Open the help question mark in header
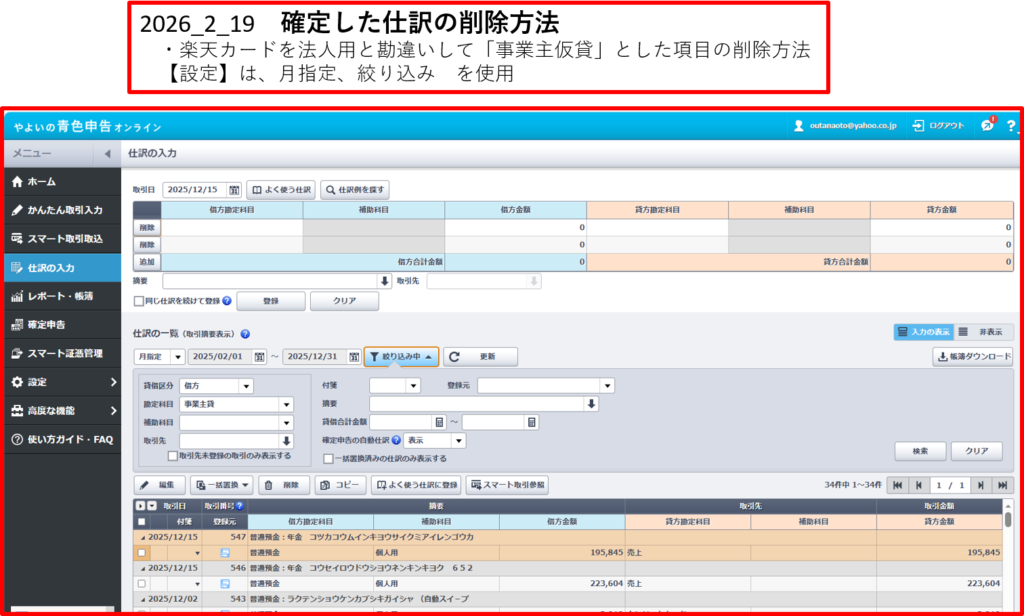This screenshot has width=1024, height=616. (x=1010, y=126)
